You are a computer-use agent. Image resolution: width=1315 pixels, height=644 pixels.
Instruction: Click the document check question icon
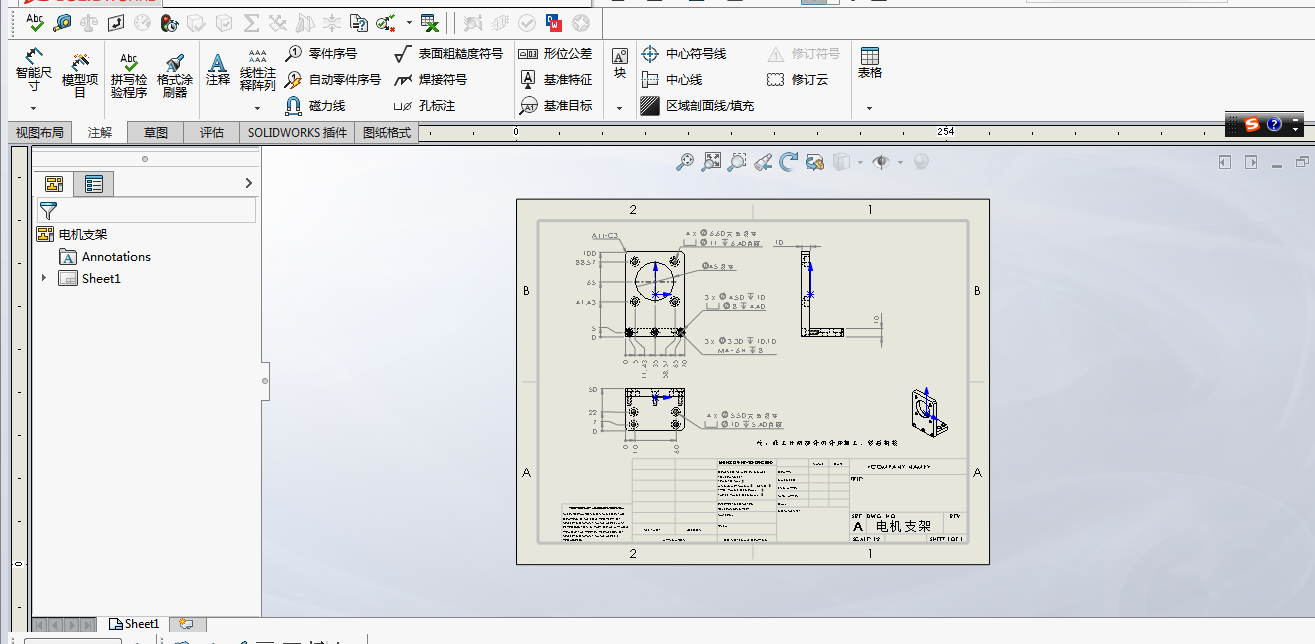pos(359,21)
